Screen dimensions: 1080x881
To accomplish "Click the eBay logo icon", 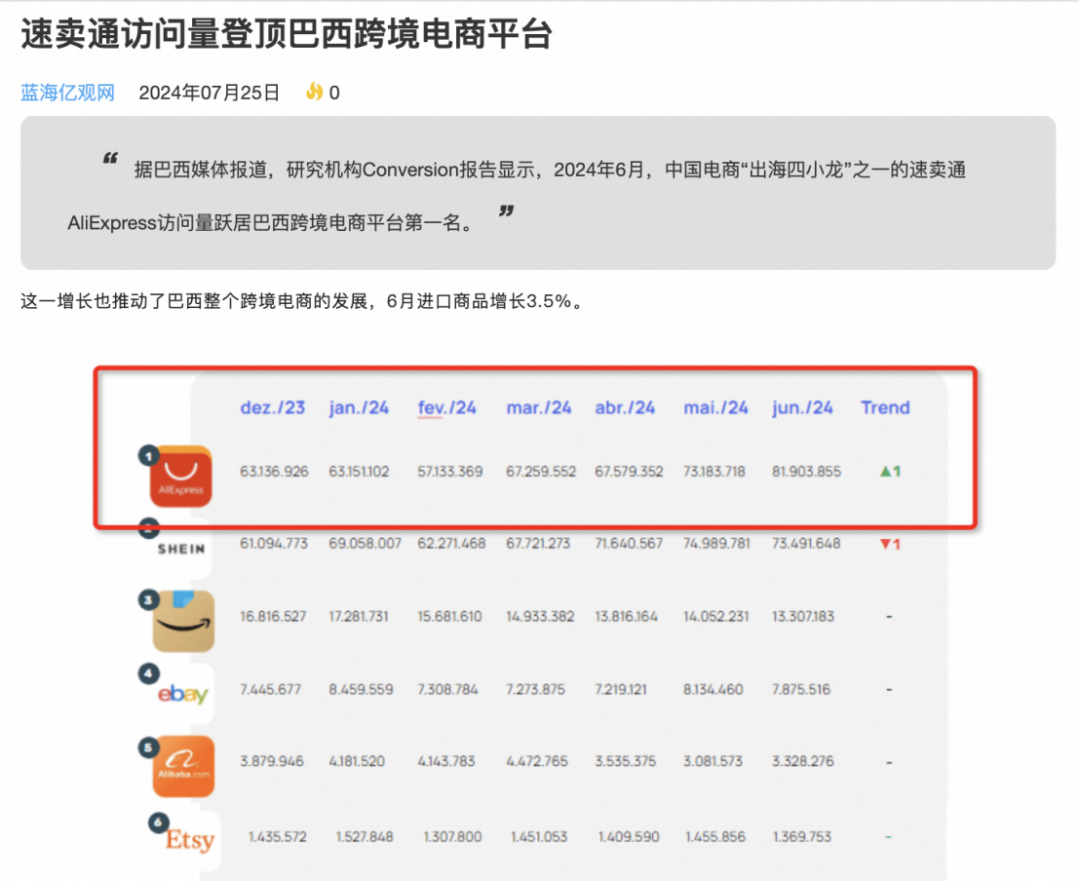I will point(183,694).
